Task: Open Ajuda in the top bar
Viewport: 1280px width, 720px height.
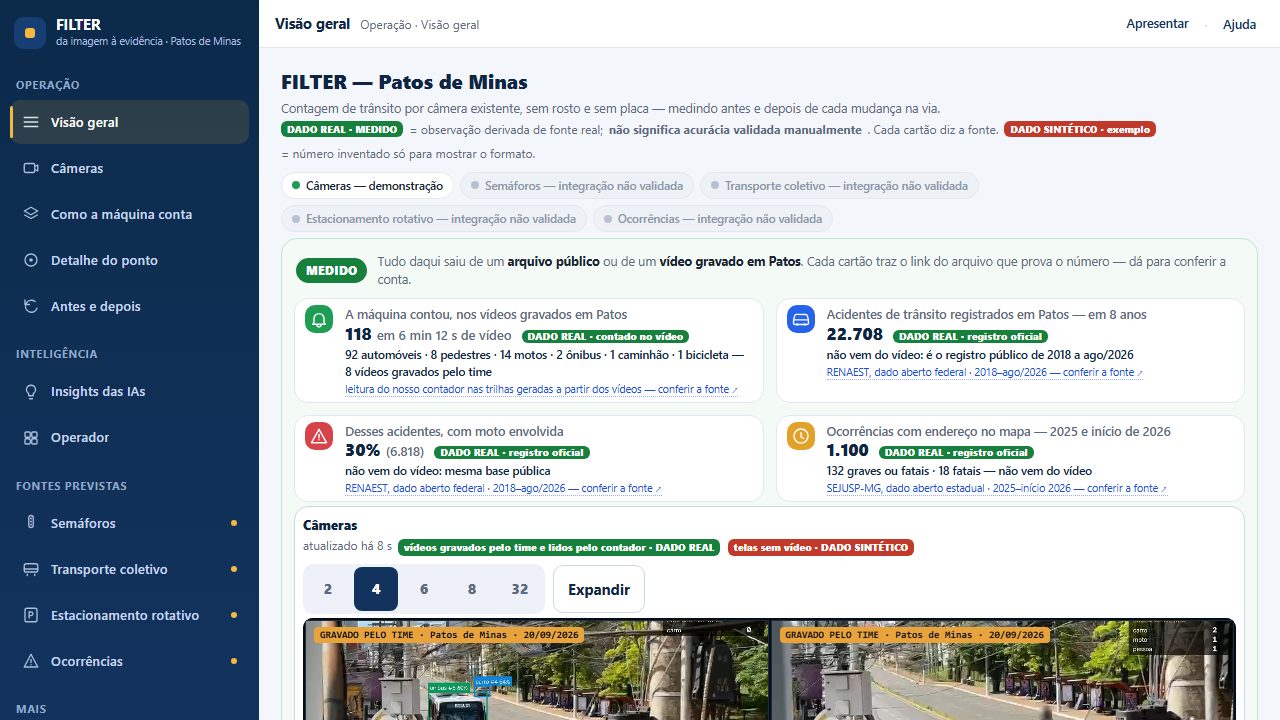Action: (x=1239, y=24)
